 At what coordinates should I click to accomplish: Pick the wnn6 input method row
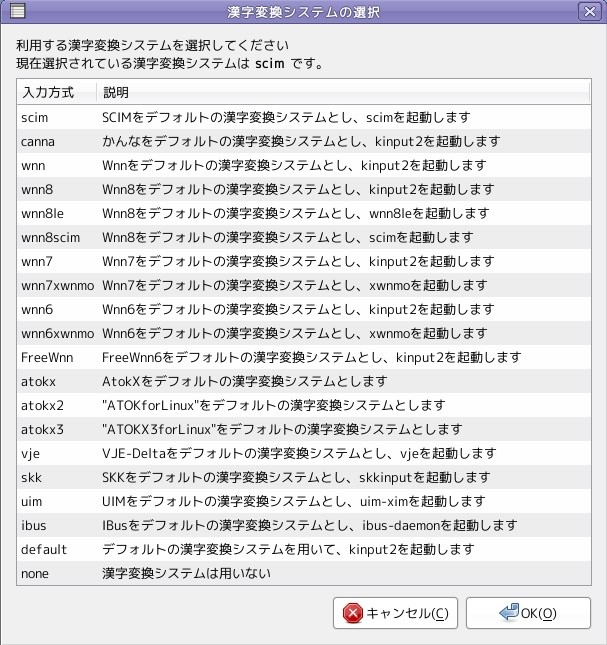click(304, 309)
